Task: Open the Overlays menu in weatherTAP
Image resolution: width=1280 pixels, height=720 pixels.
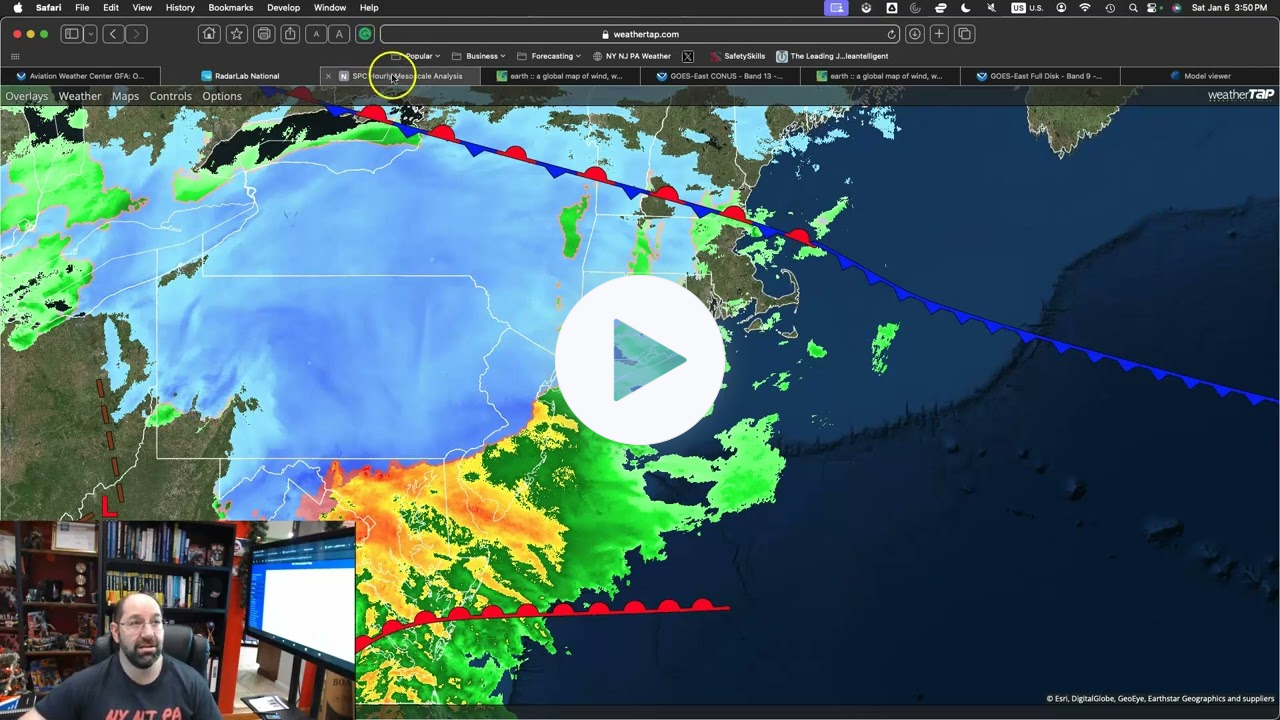Action: coord(27,96)
